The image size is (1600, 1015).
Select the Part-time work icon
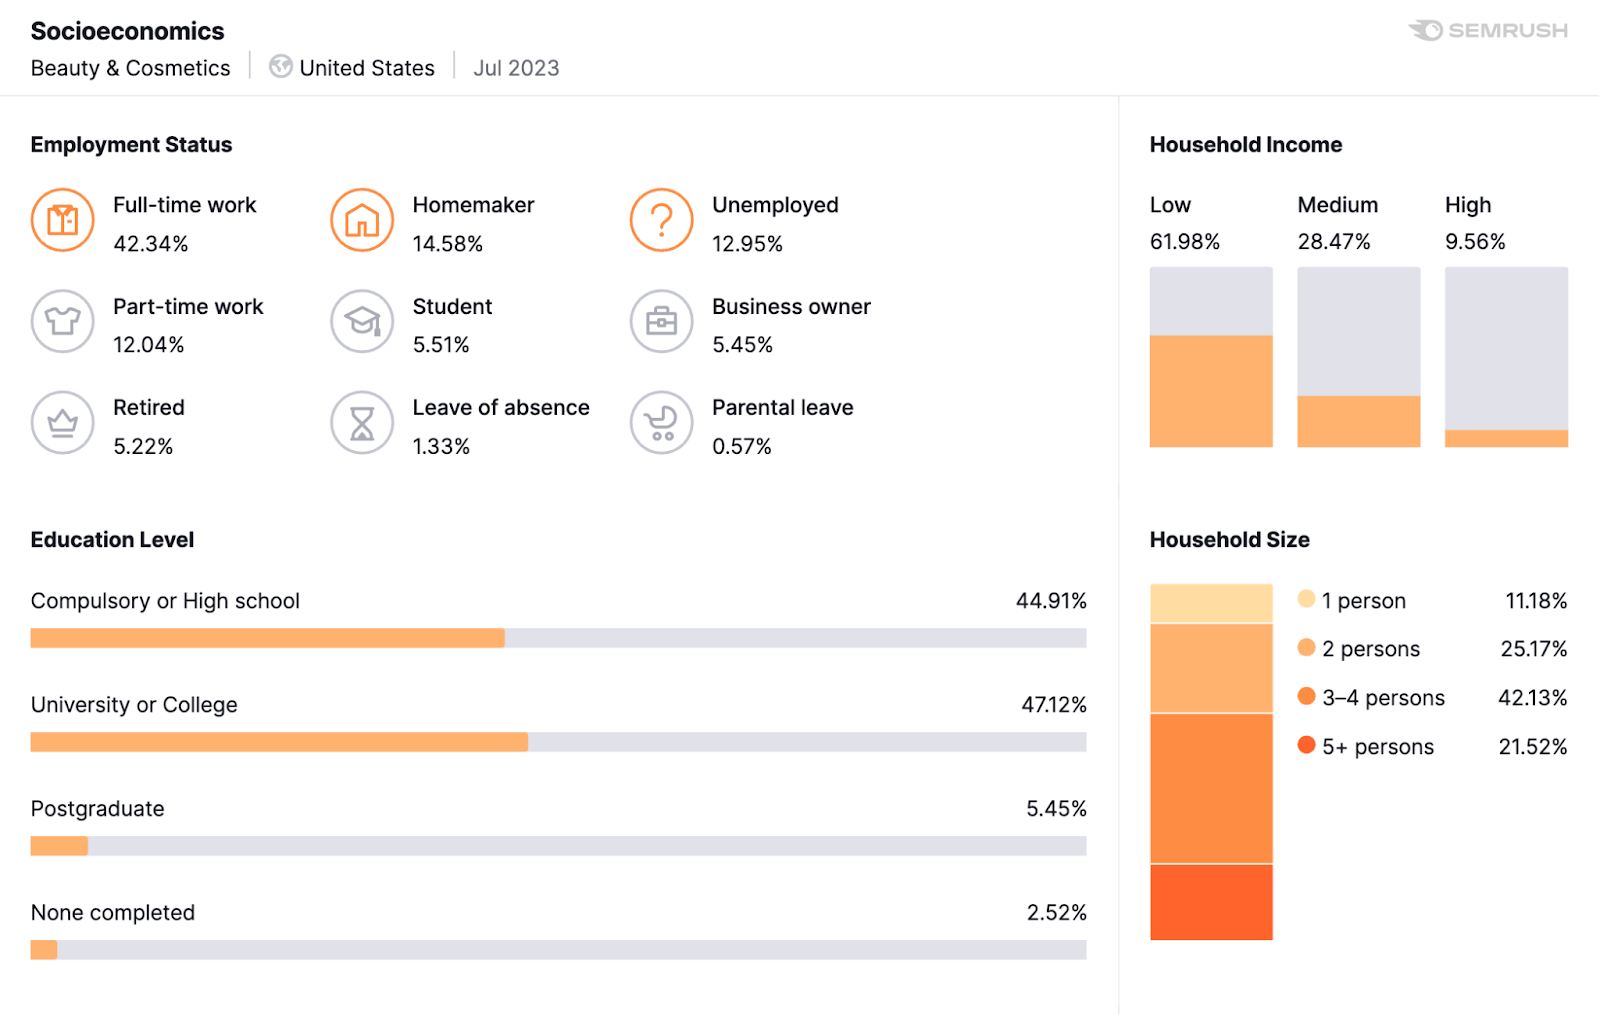62,322
